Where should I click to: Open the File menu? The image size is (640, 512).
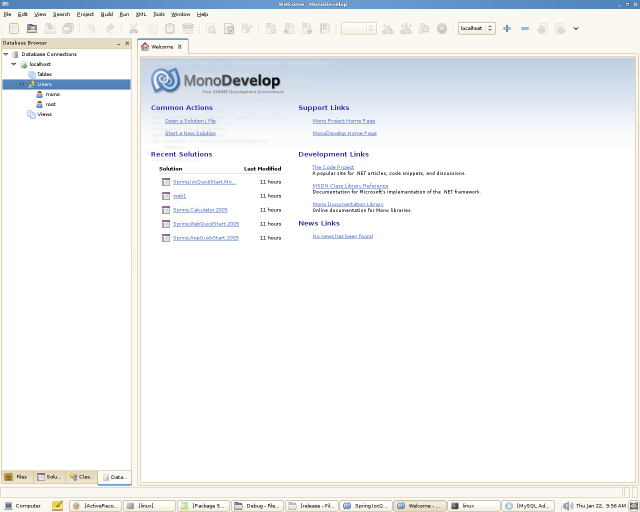pyautogui.click(x=7, y=14)
